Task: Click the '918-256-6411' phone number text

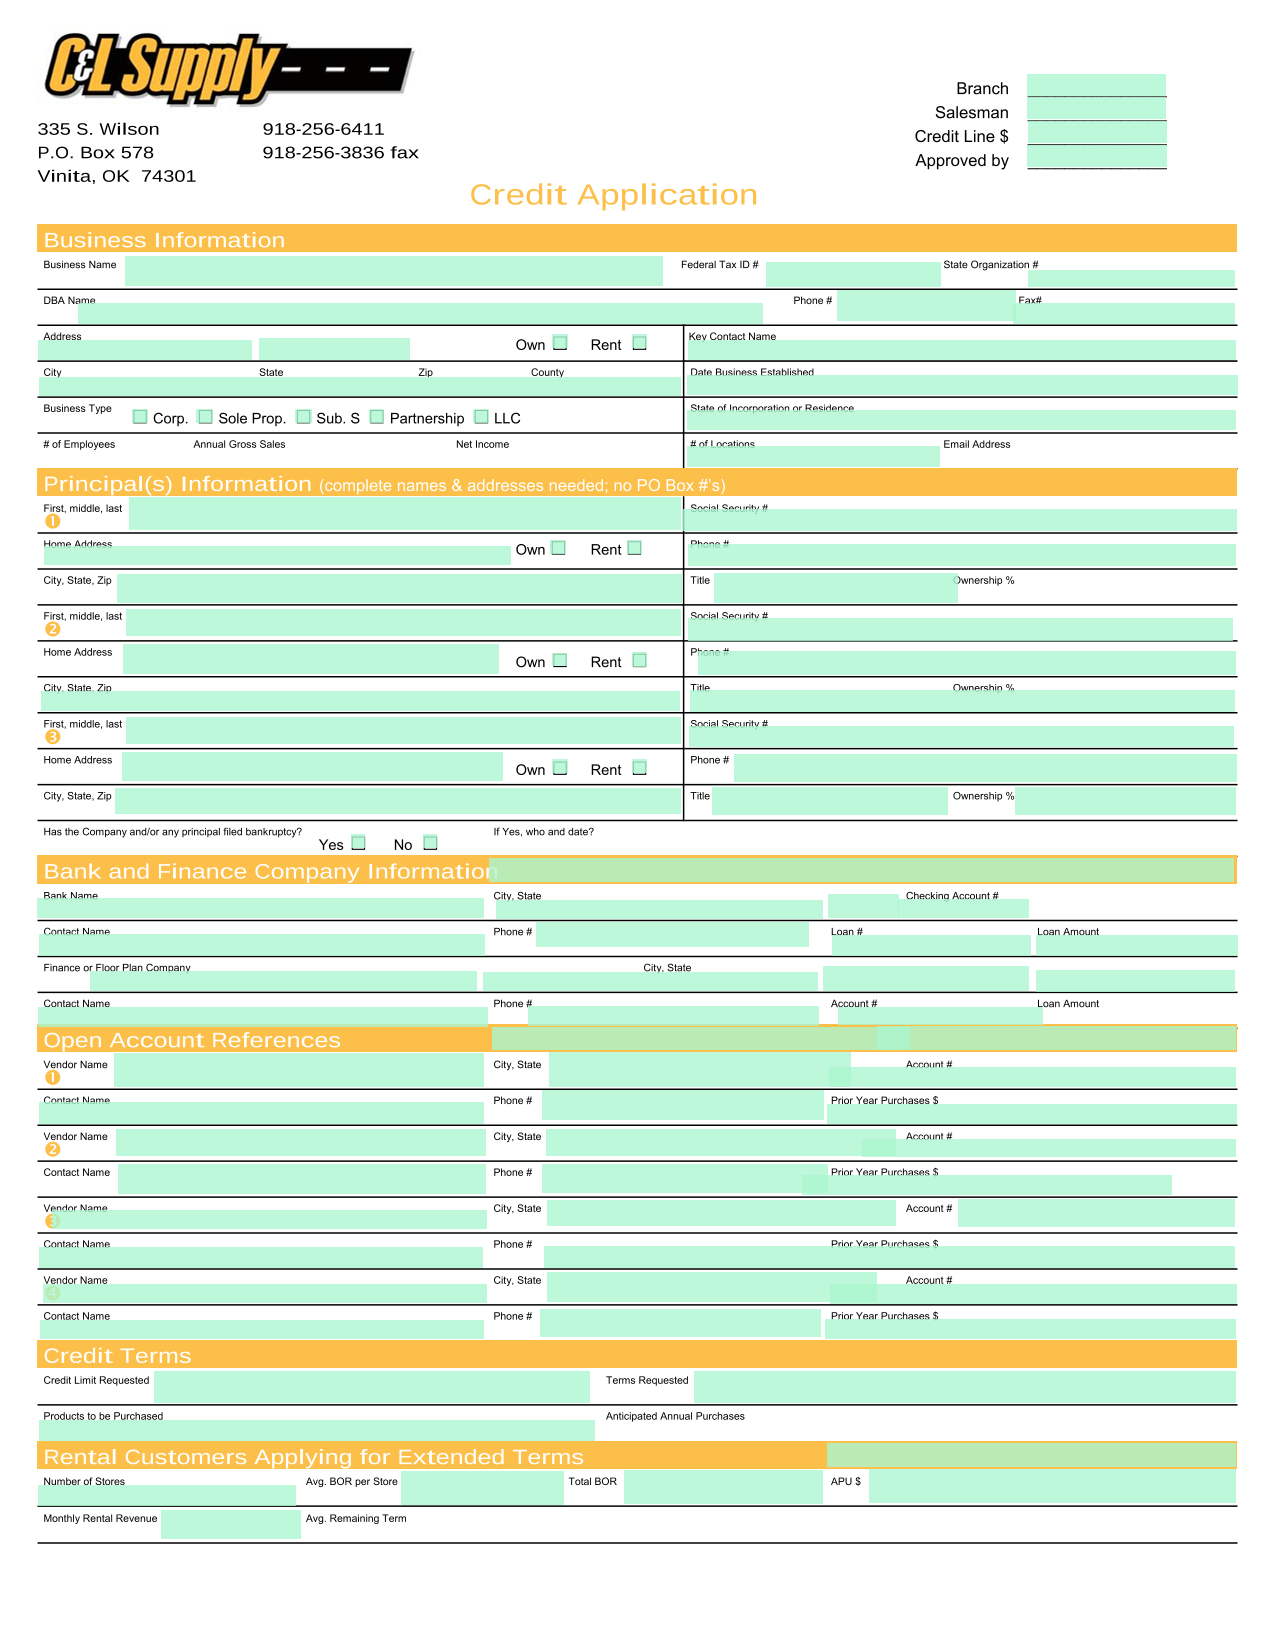Action: pyautogui.click(x=323, y=129)
